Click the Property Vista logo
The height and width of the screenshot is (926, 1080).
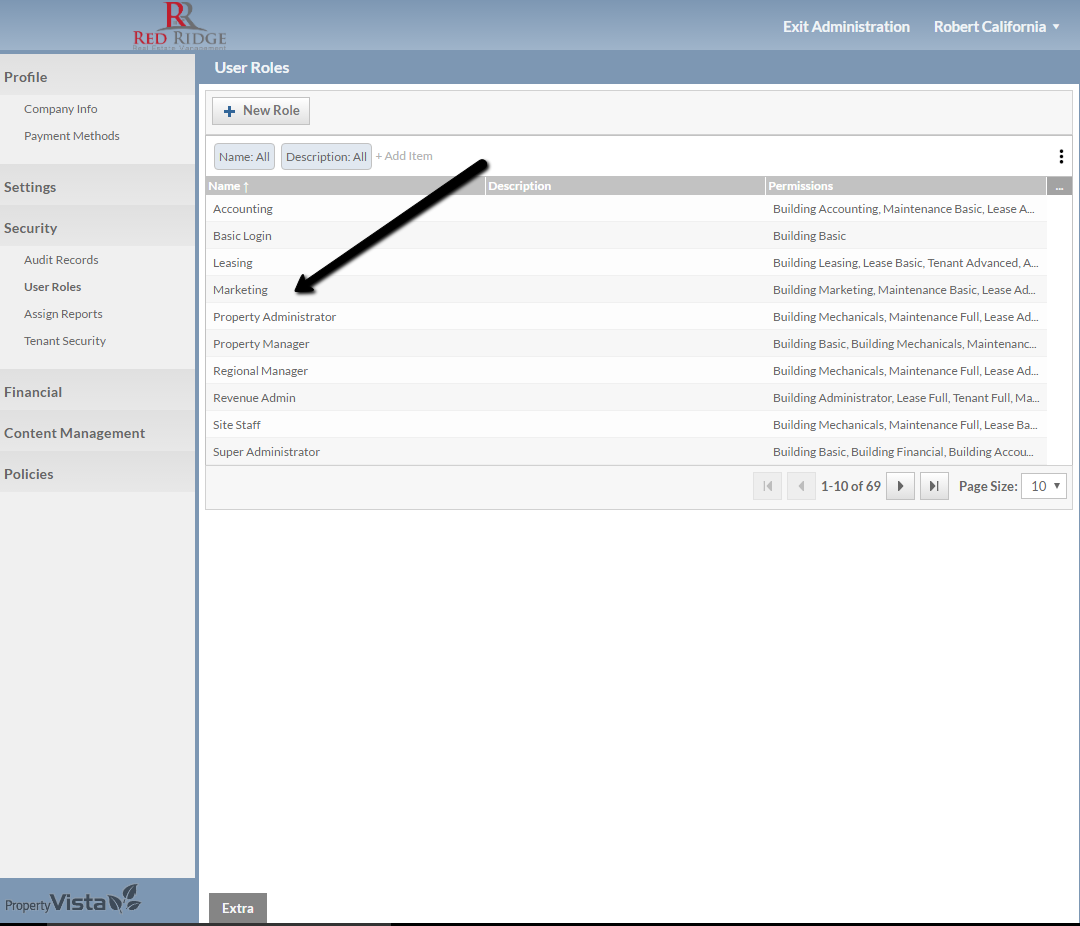point(72,901)
